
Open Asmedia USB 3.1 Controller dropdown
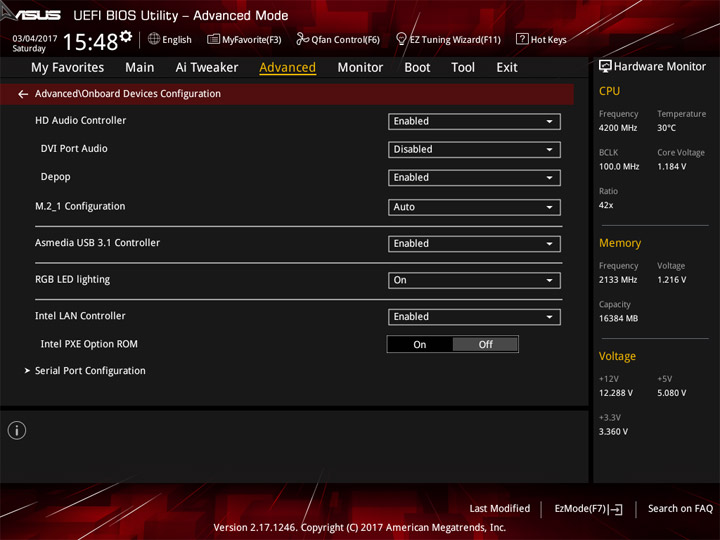coord(474,243)
